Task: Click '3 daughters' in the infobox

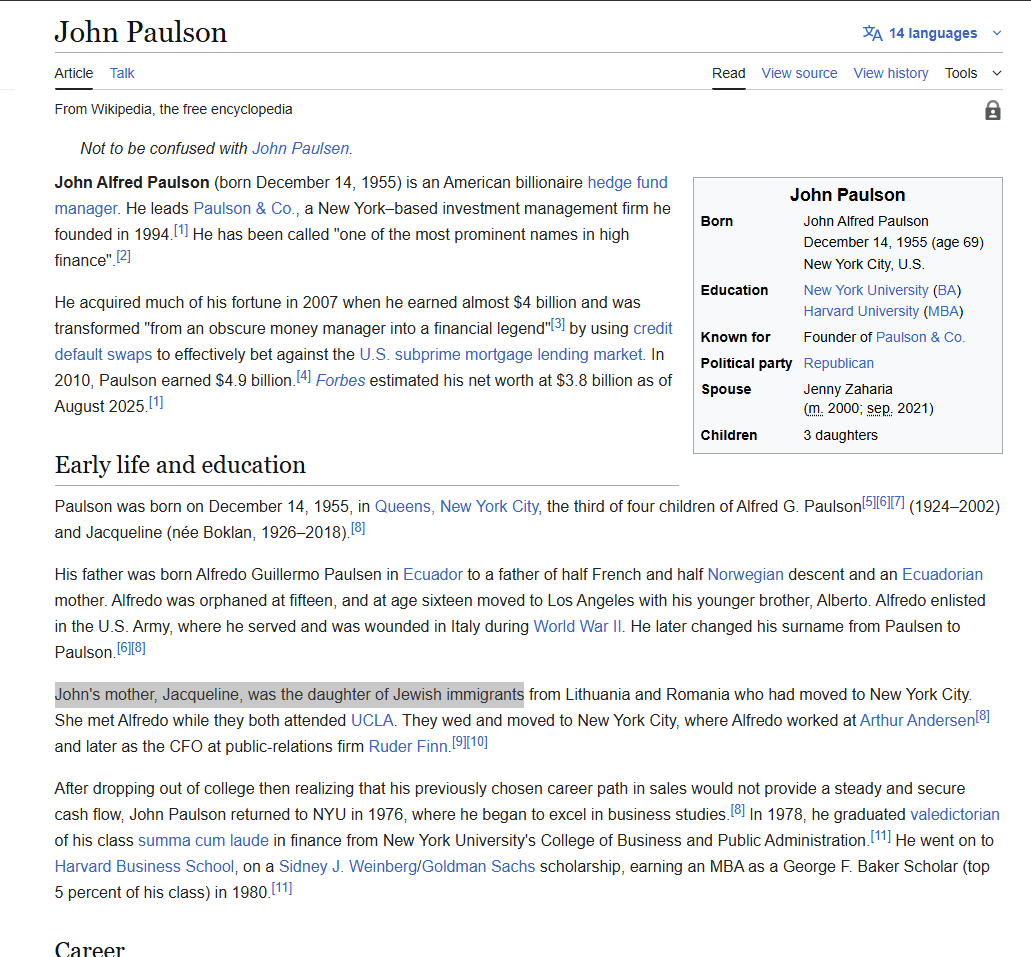Action: coord(840,435)
